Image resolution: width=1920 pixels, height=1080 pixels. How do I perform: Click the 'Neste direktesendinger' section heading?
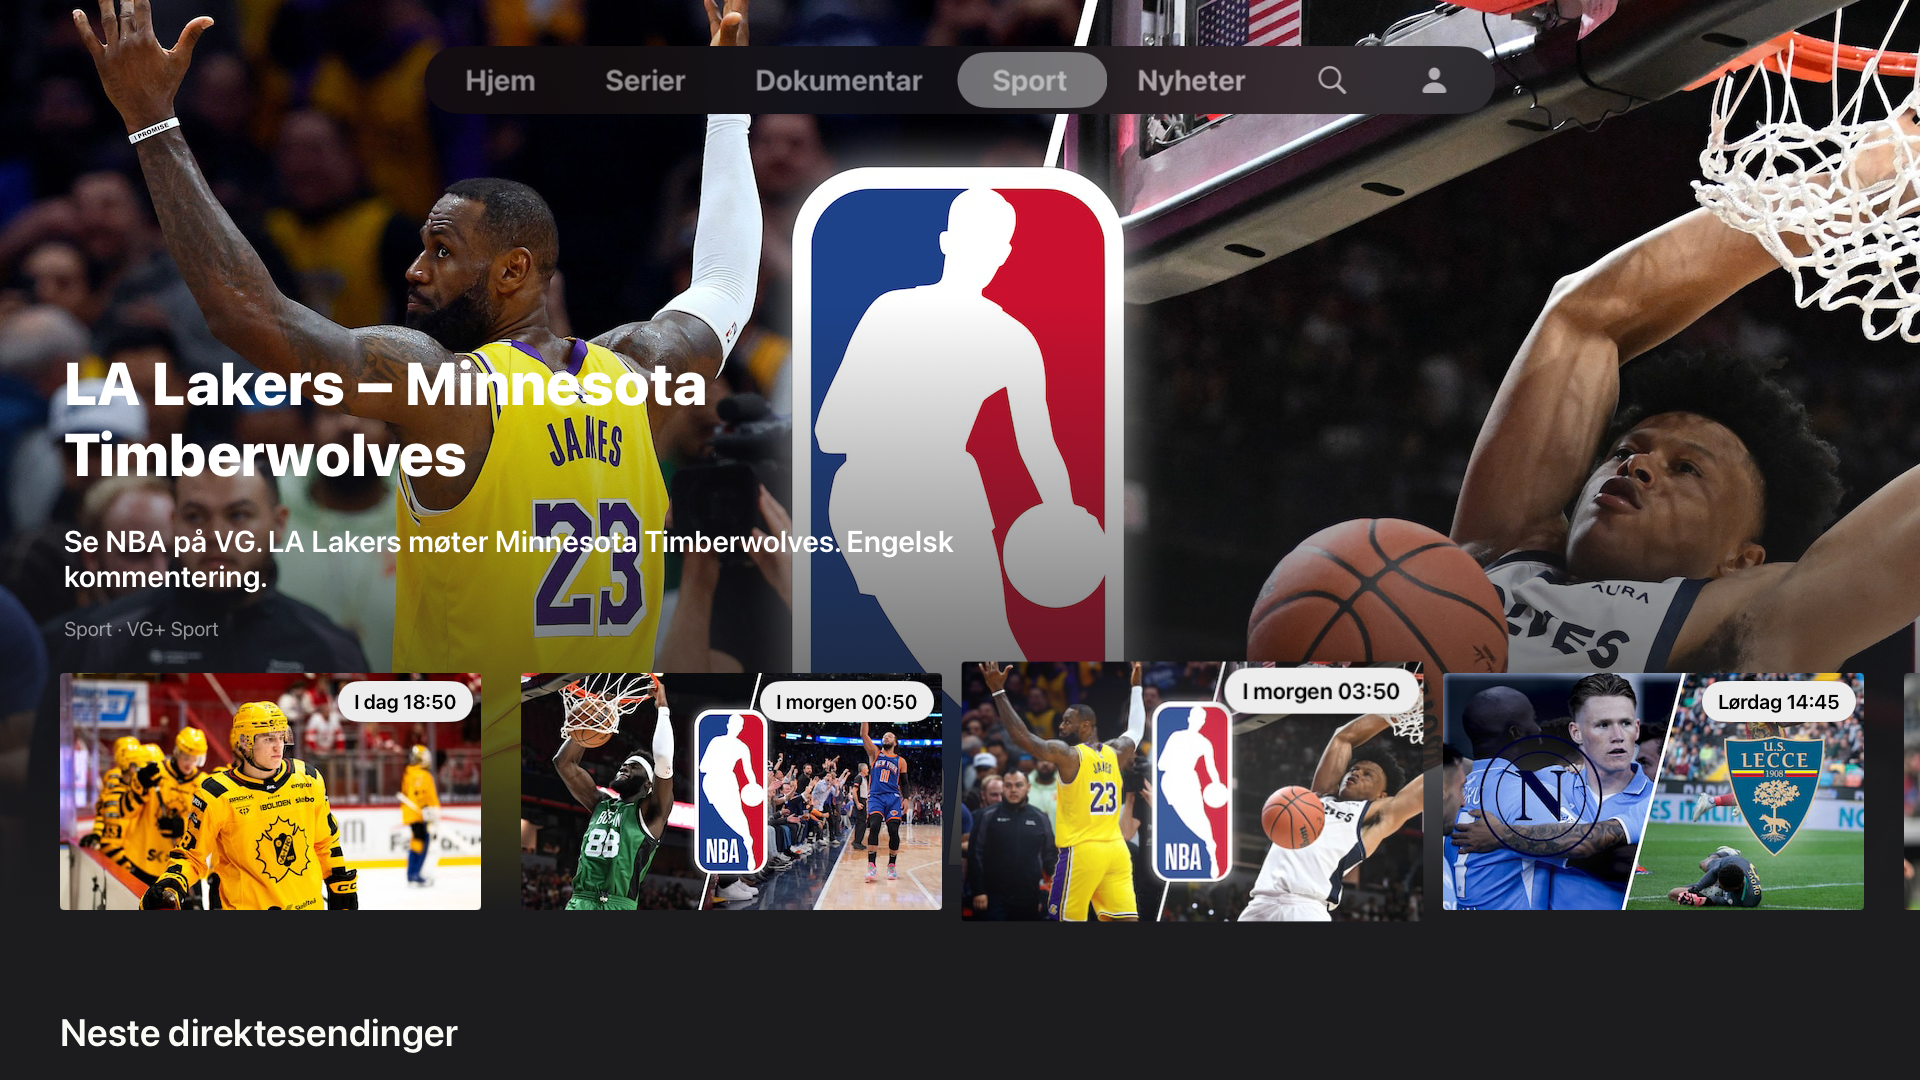pos(259,1033)
